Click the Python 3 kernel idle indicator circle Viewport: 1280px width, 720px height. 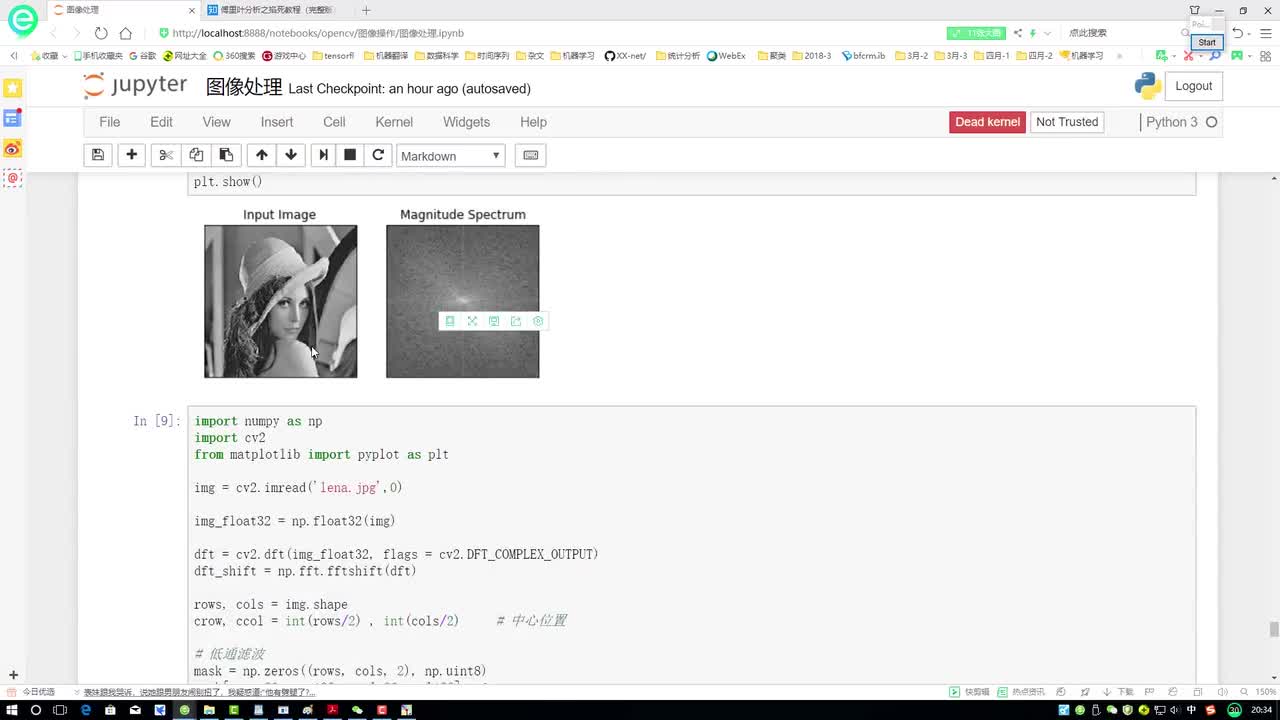coord(1211,122)
